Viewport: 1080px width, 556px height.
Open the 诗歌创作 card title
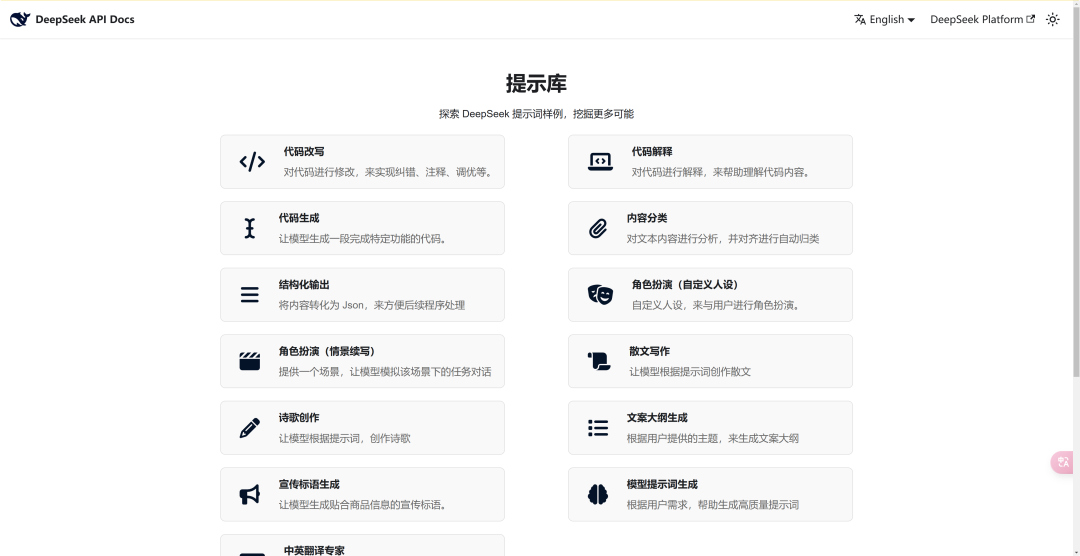(299, 418)
